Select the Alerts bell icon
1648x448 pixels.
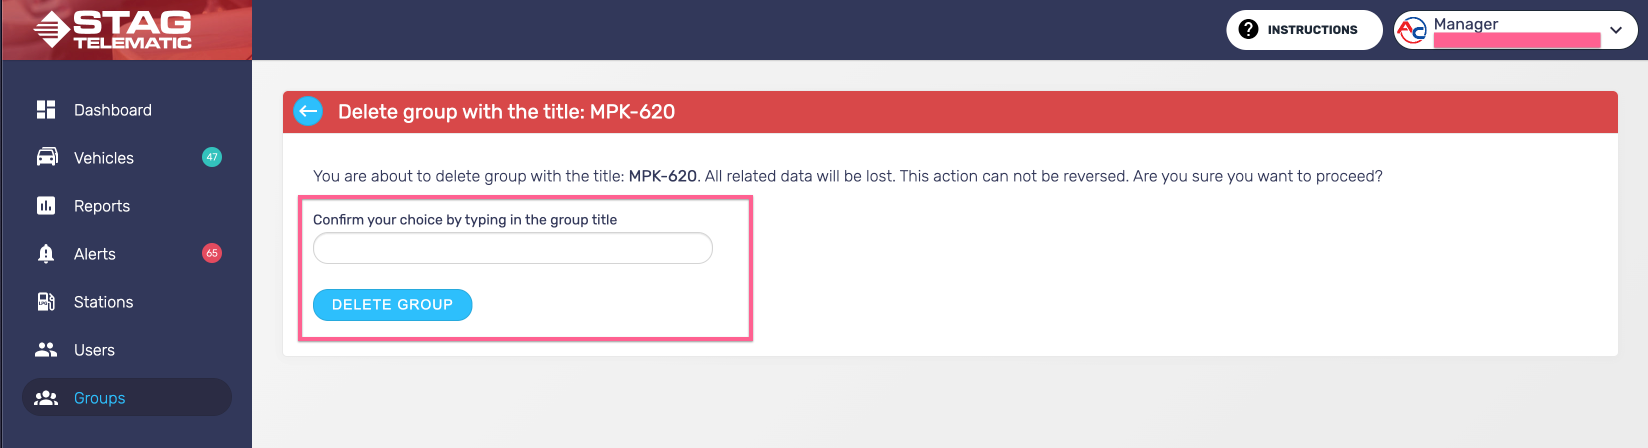point(46,253)
